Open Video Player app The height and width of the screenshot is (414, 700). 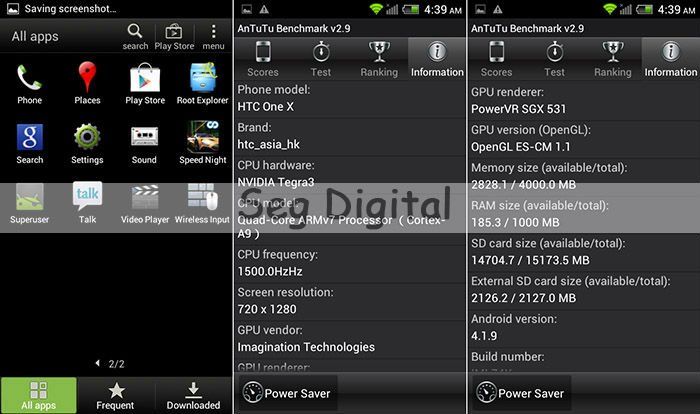point(145,204)
